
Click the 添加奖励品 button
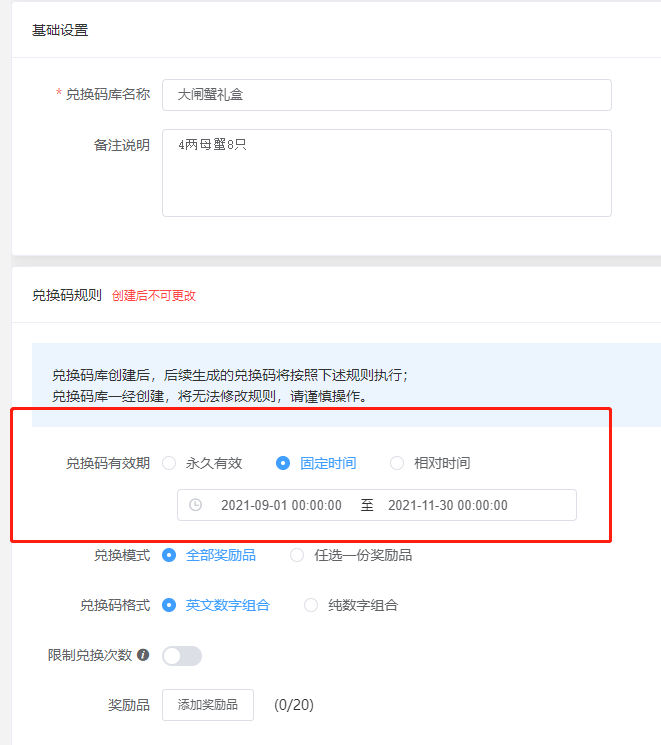[x=208, y=705]
